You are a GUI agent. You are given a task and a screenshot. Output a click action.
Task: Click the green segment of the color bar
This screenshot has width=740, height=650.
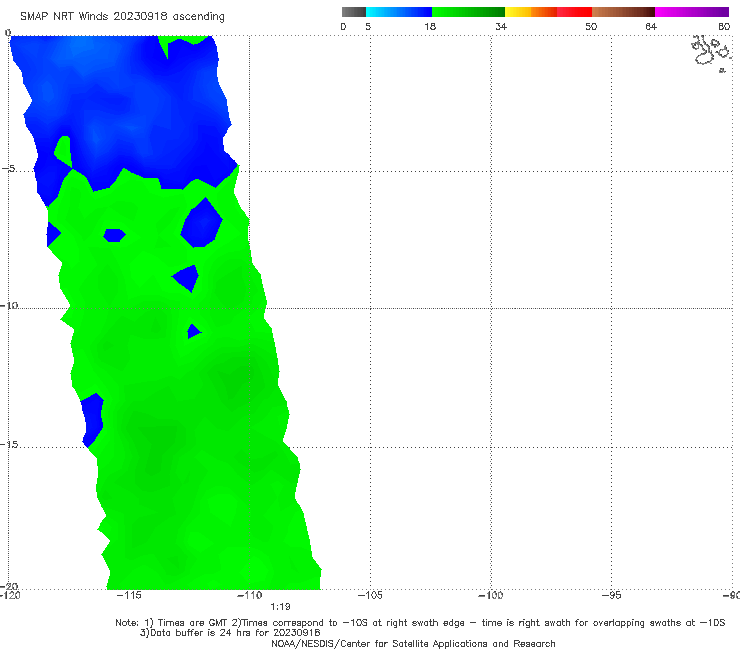tap(468, 12)
